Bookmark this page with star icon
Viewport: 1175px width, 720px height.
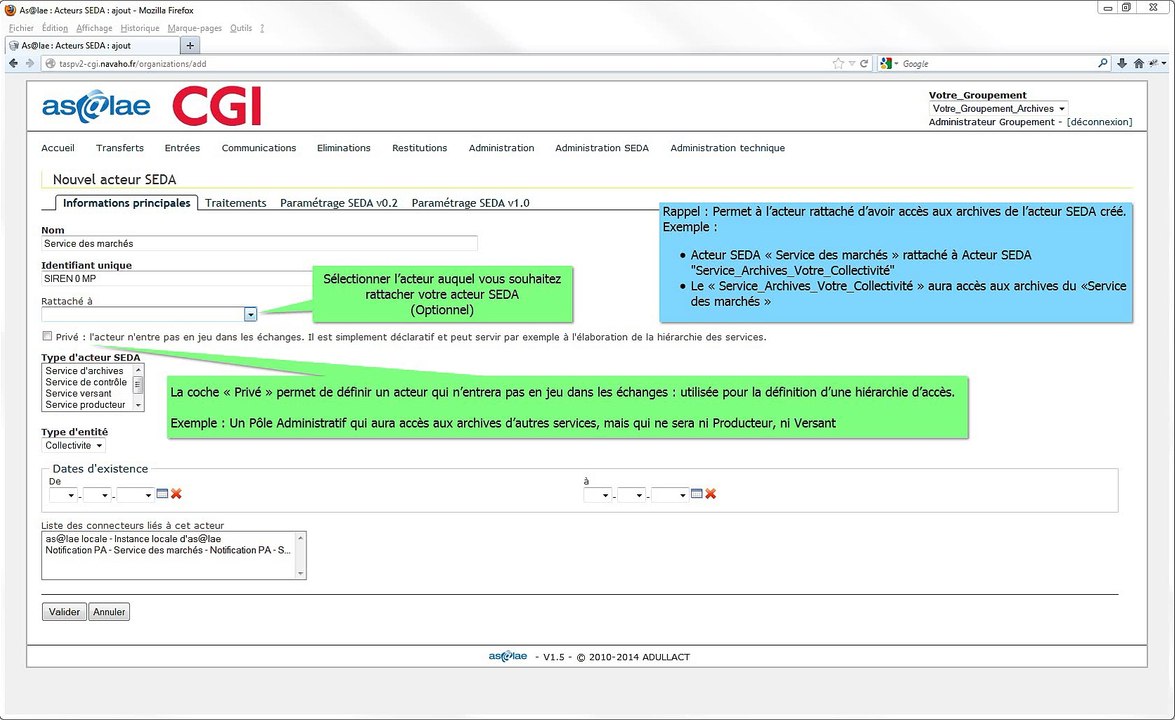838,64
